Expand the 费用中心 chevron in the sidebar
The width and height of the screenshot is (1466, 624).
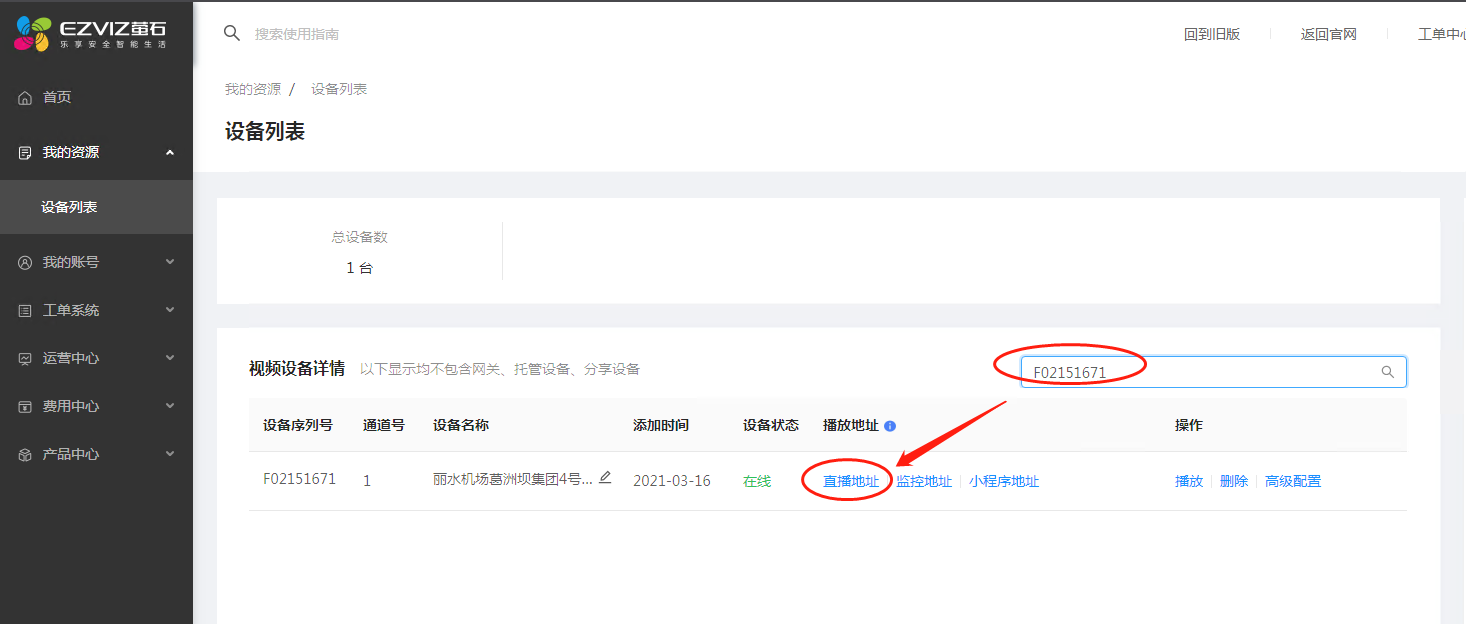coord(169,406)
